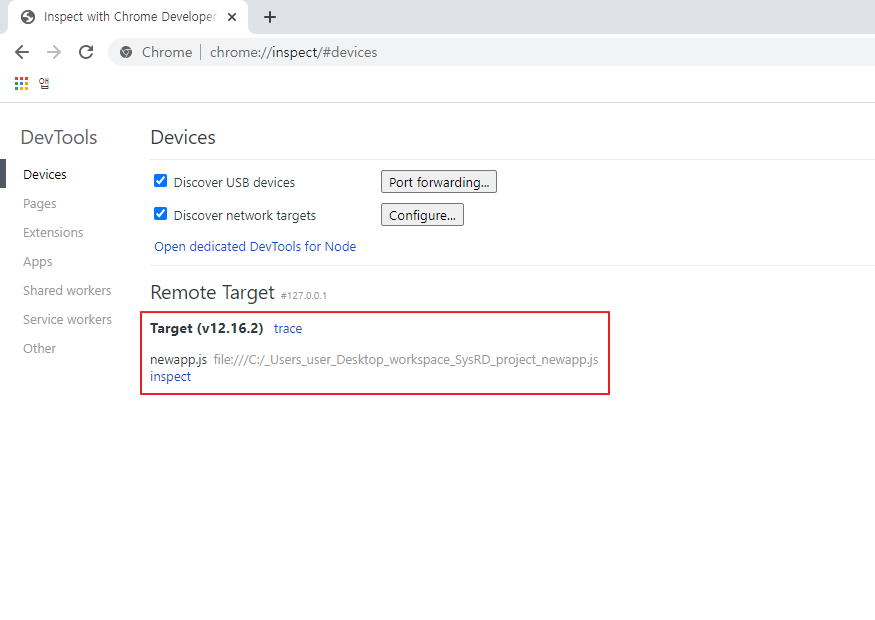Open Service workers section
The image size is (875, 620).
(x=68, y=320)
